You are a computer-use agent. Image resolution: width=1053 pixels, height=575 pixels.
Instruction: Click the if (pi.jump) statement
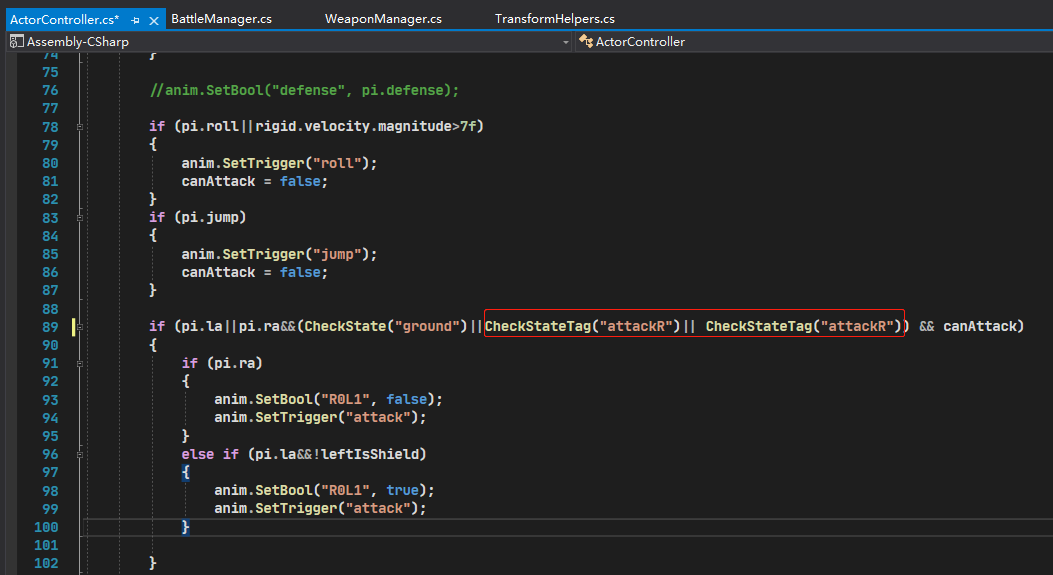click(197, 217)
